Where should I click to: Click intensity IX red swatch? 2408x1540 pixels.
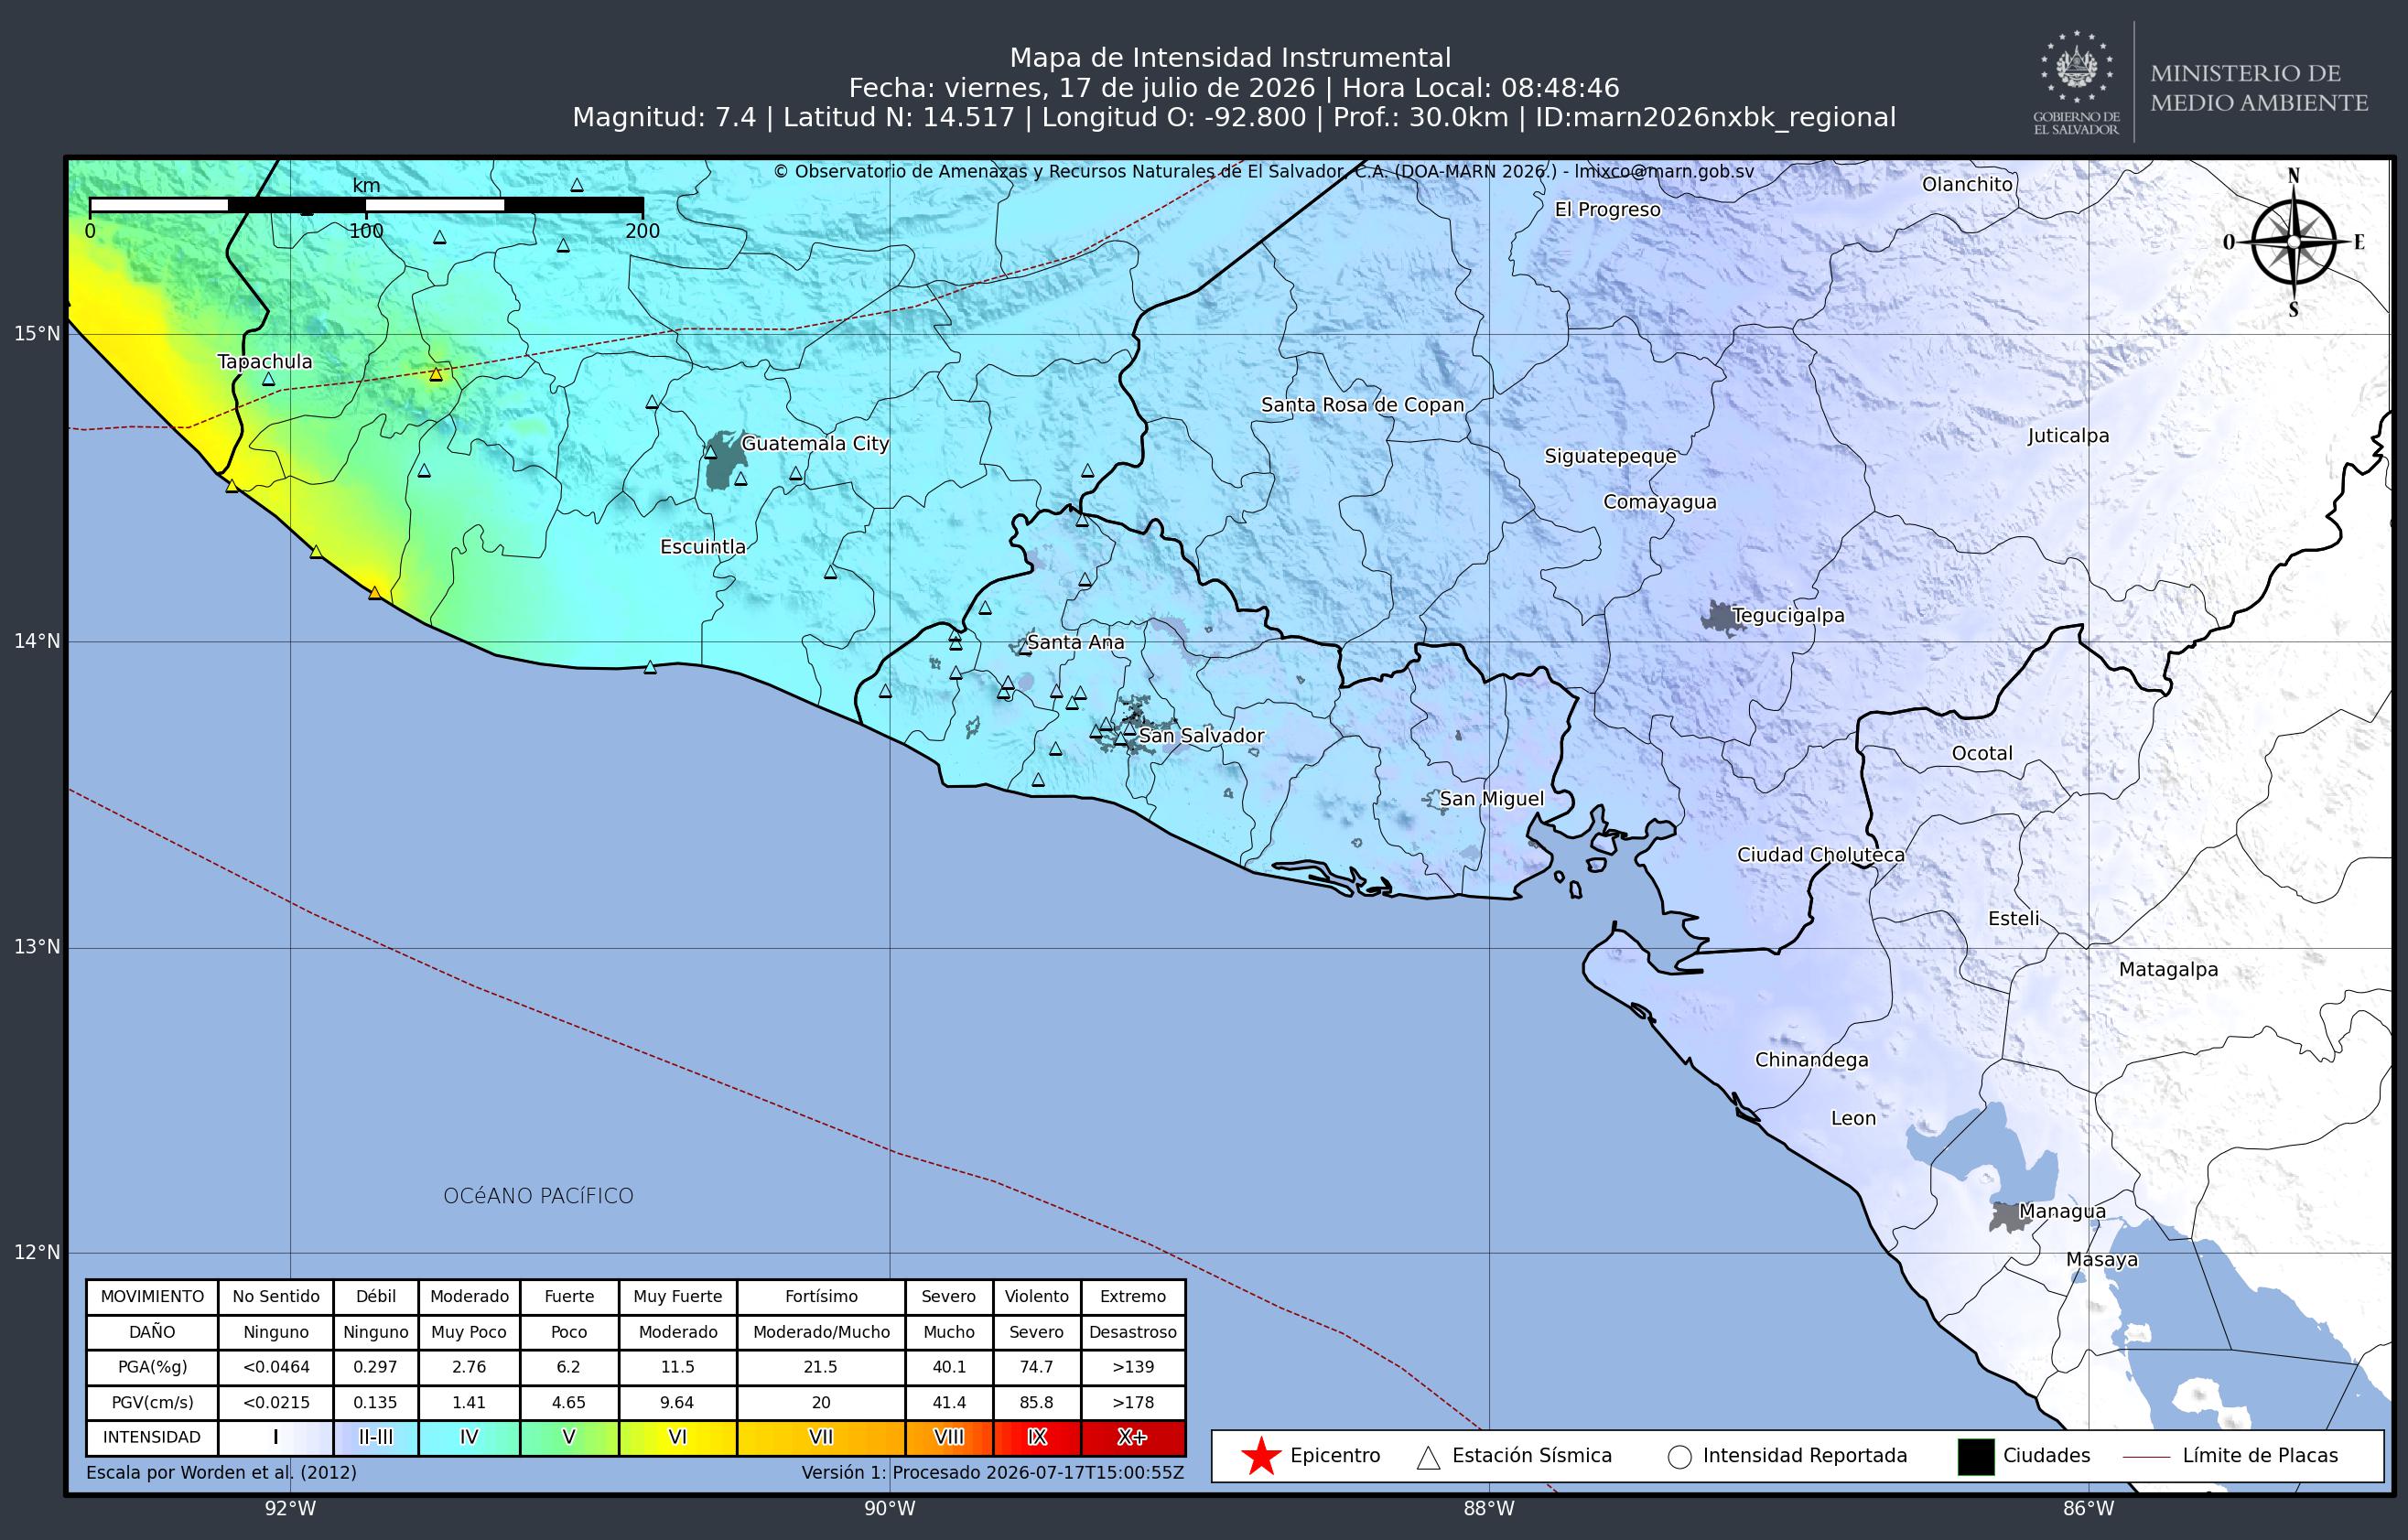1037,1438
